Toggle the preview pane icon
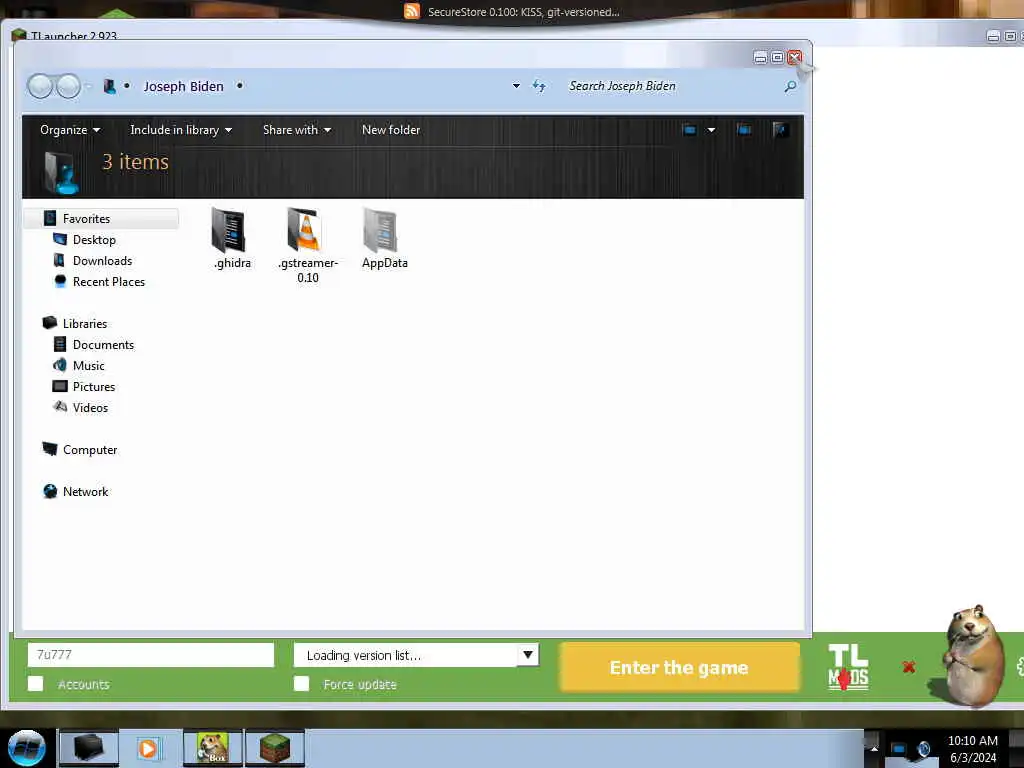1024x768 pixels. click(744, 130)
